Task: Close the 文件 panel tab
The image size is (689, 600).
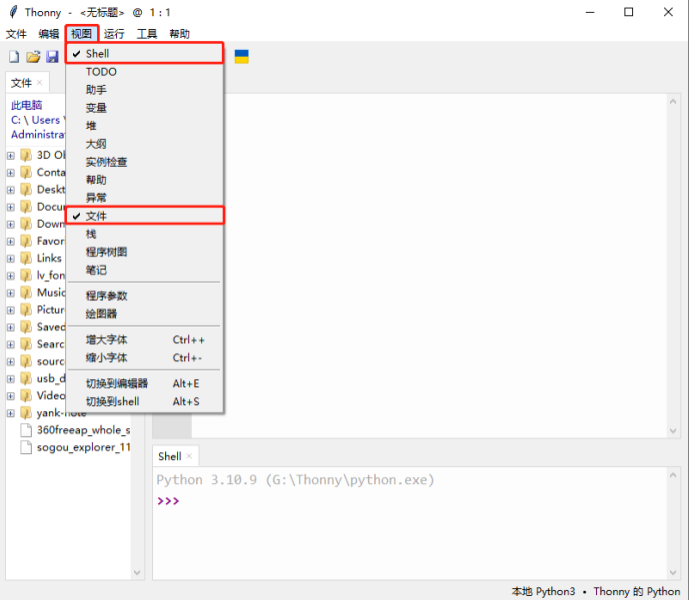Action: [40, 83]
